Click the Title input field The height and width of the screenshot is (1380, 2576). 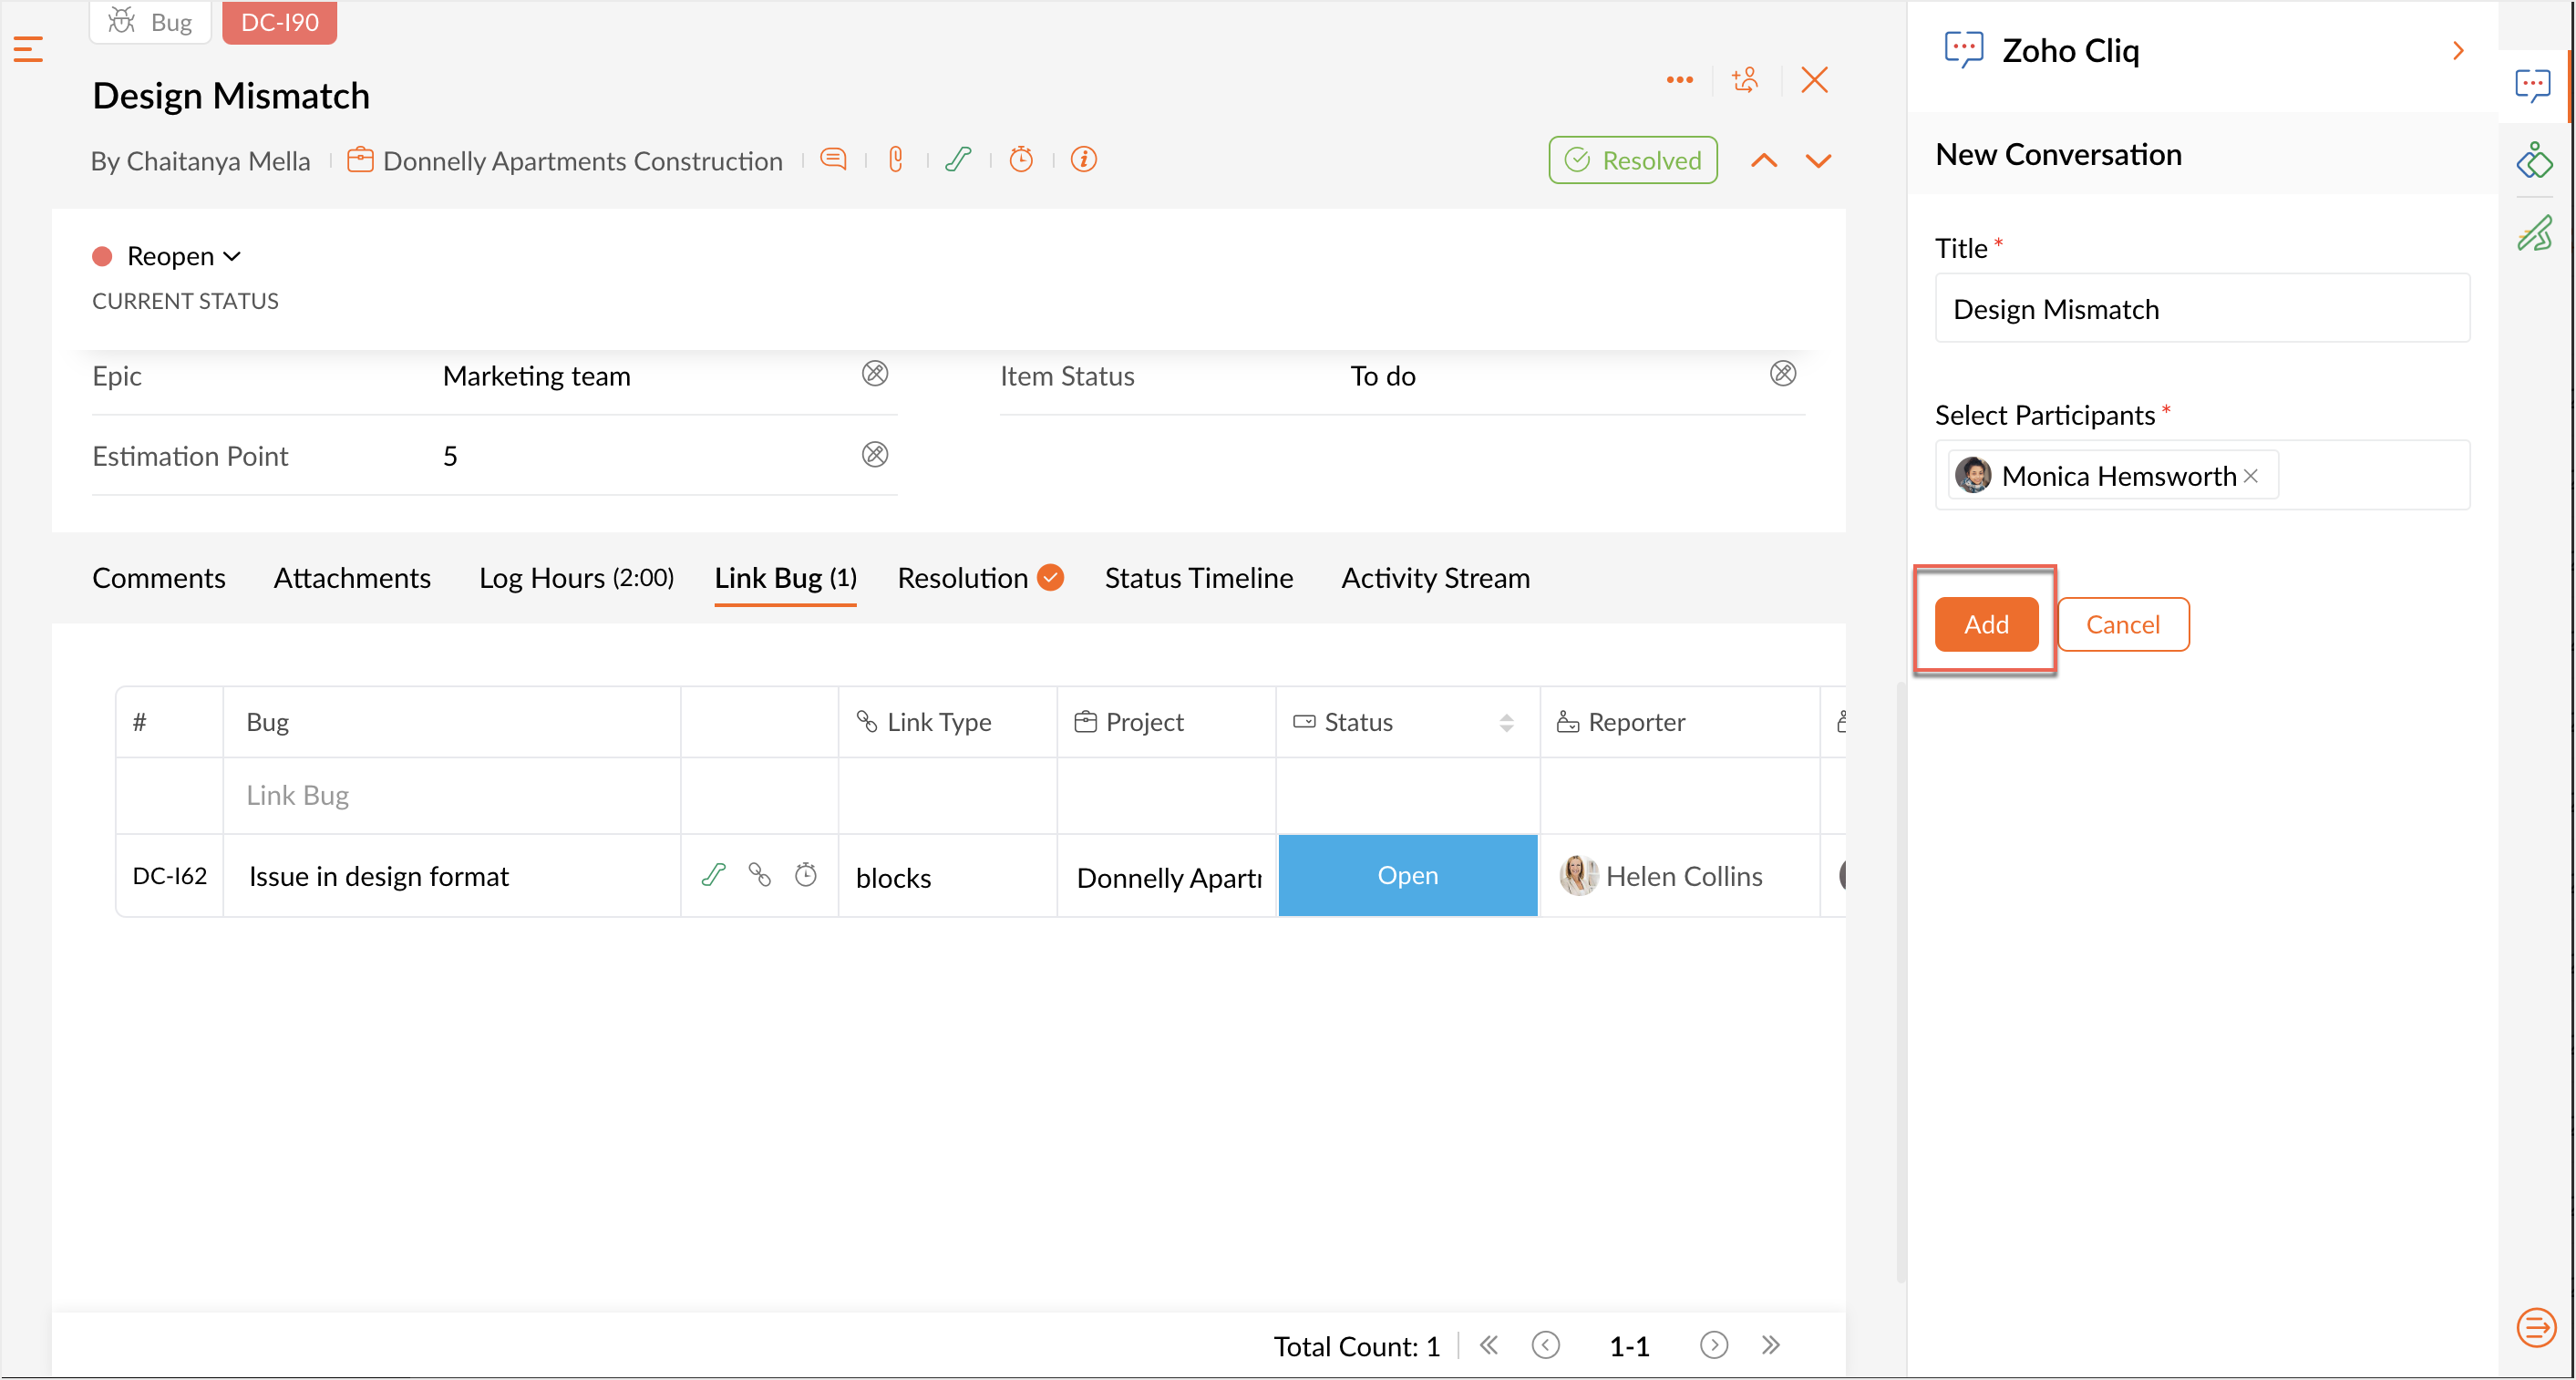coord(2202,309)
